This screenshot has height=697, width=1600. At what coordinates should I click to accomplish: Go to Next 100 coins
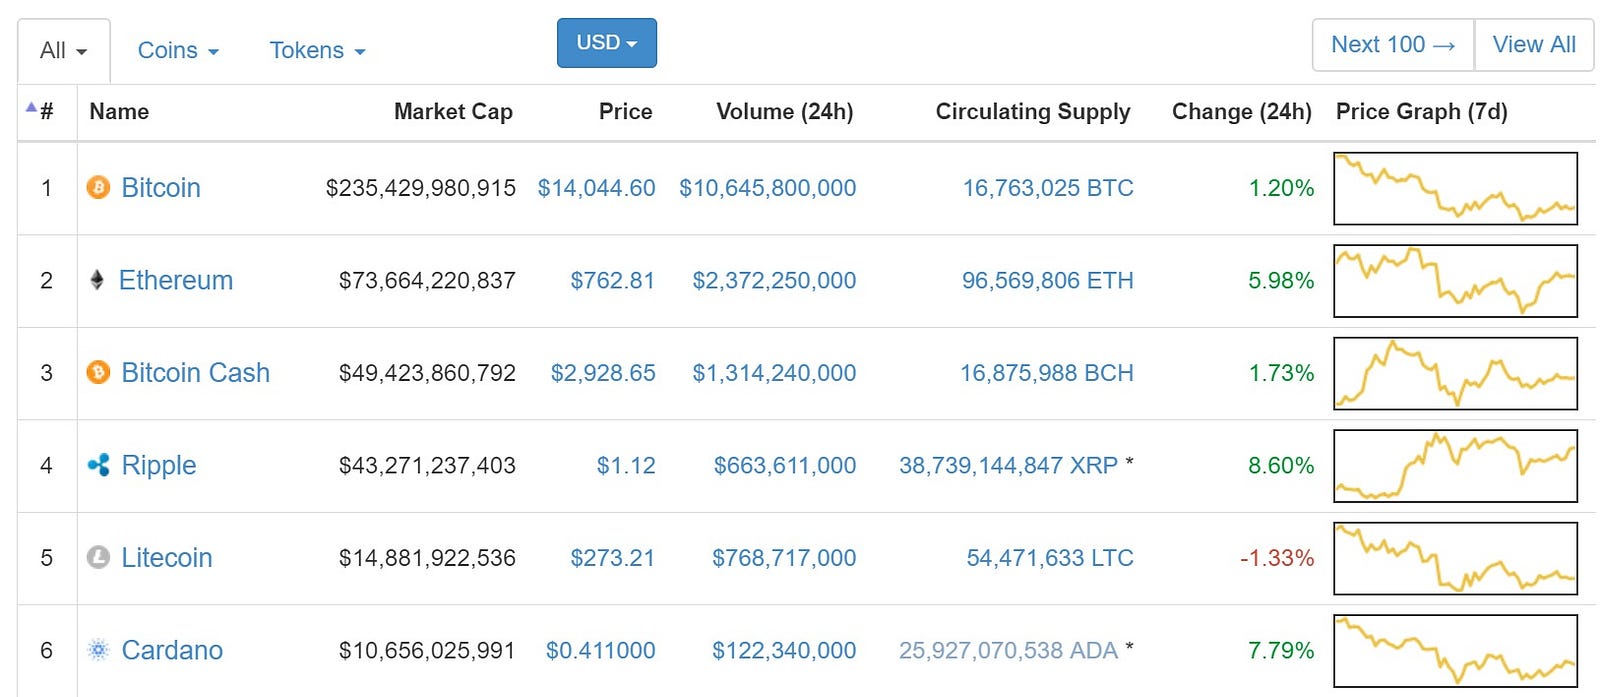1393,44
